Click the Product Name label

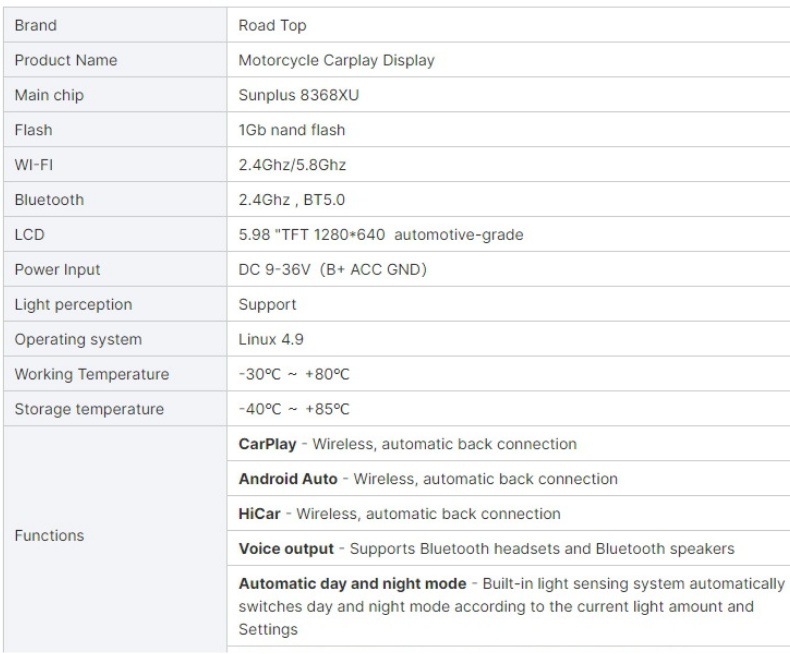click(65, 60)
